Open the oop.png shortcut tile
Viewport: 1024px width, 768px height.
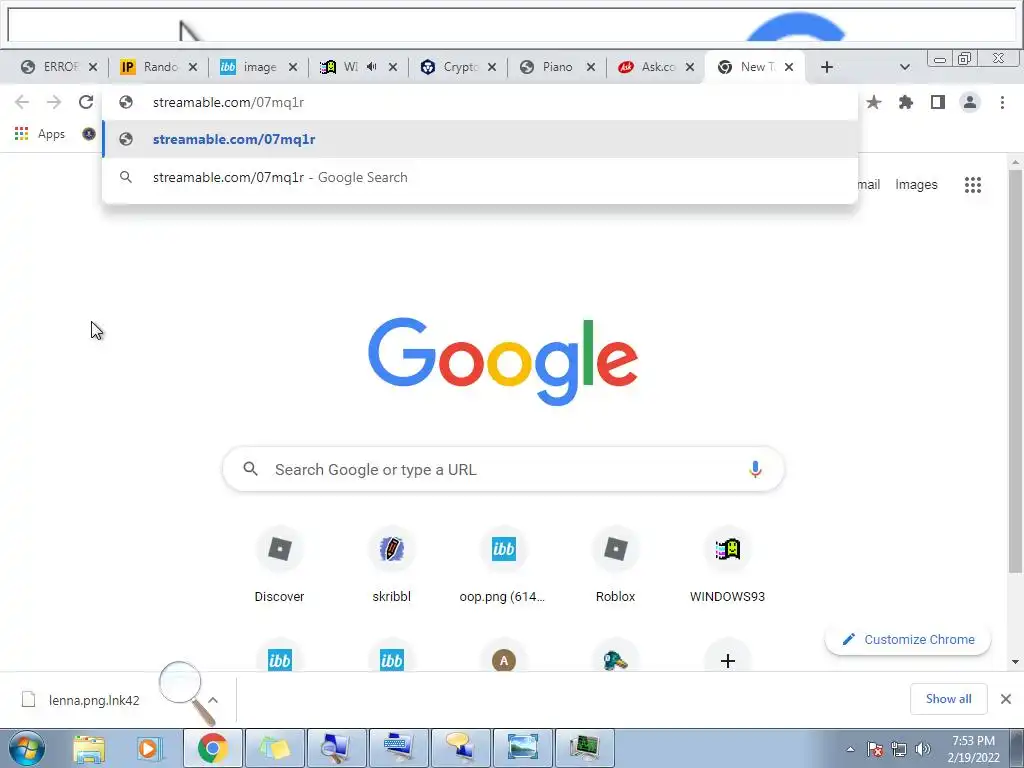pyautogui.click(x=503, y=566)
